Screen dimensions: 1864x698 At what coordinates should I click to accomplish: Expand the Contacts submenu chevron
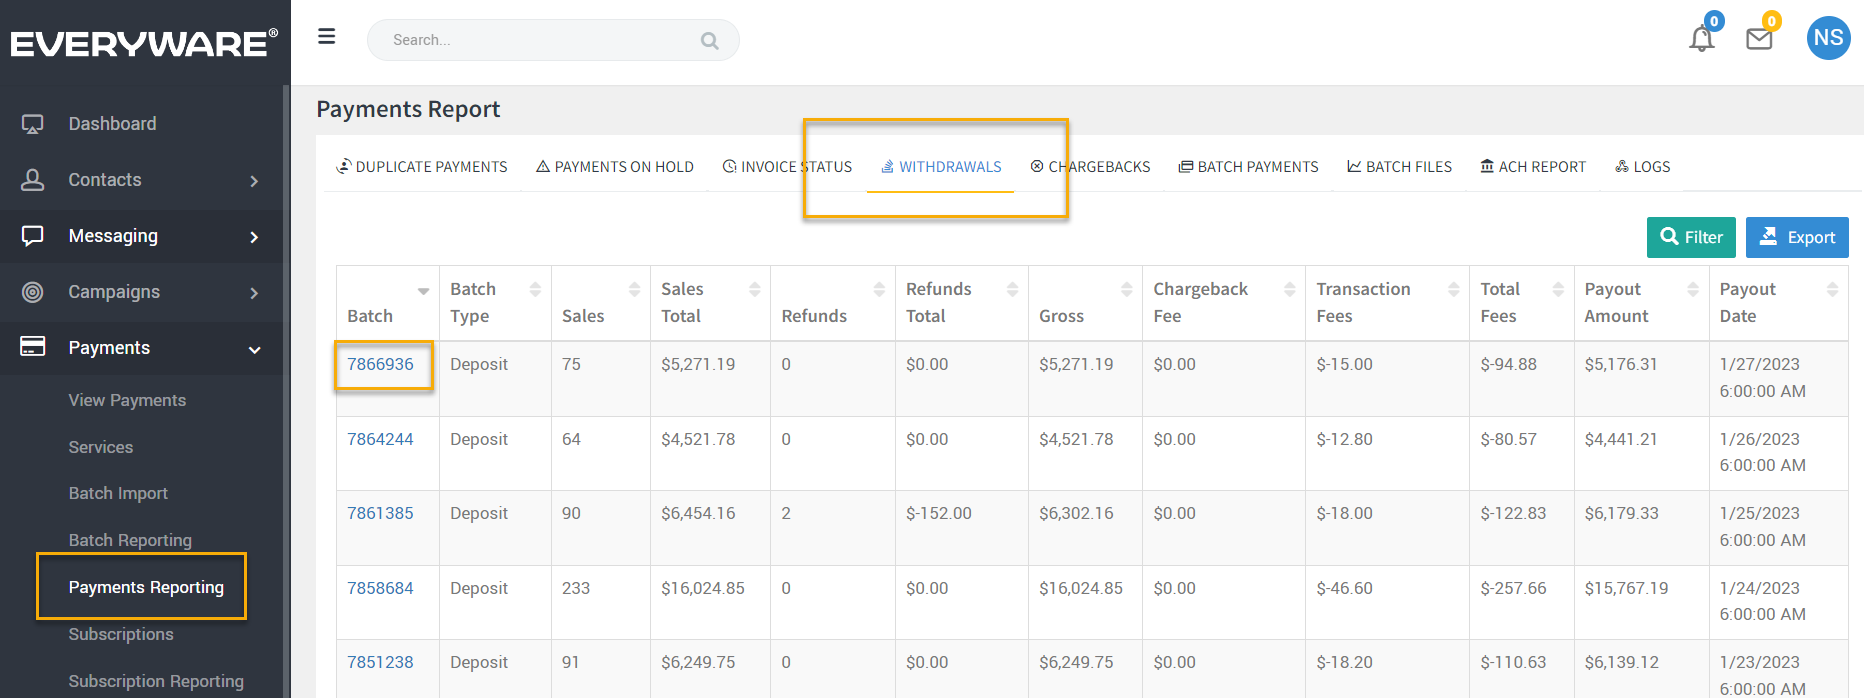tap(254, 181)
